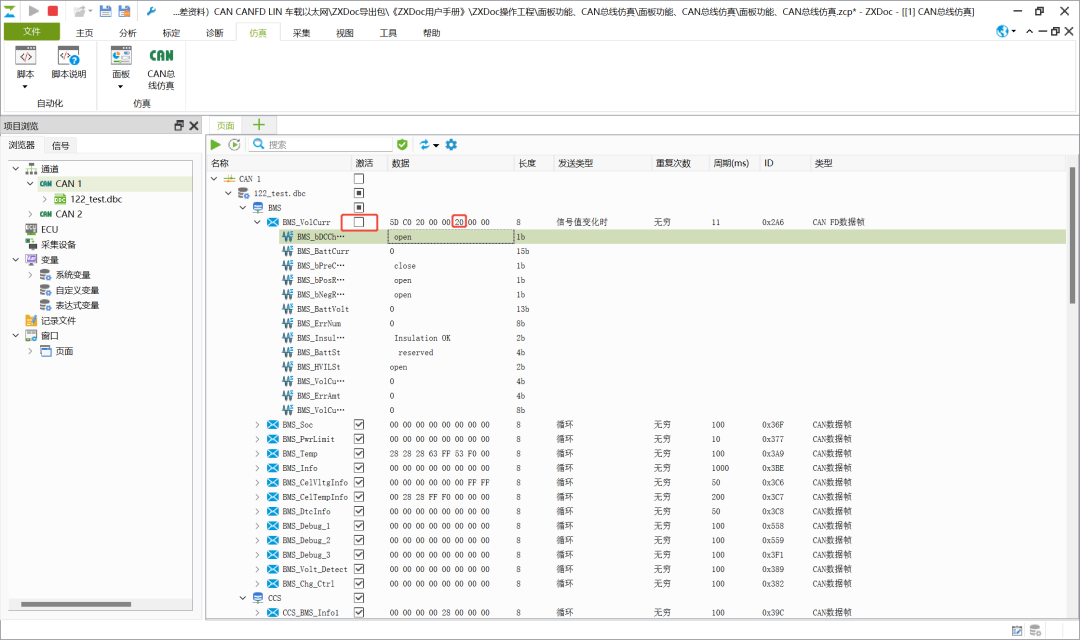1080x640 pixels.
Task: Click the BMS_bDCCh value cell showing open
Action: click(x=451, y=236)
